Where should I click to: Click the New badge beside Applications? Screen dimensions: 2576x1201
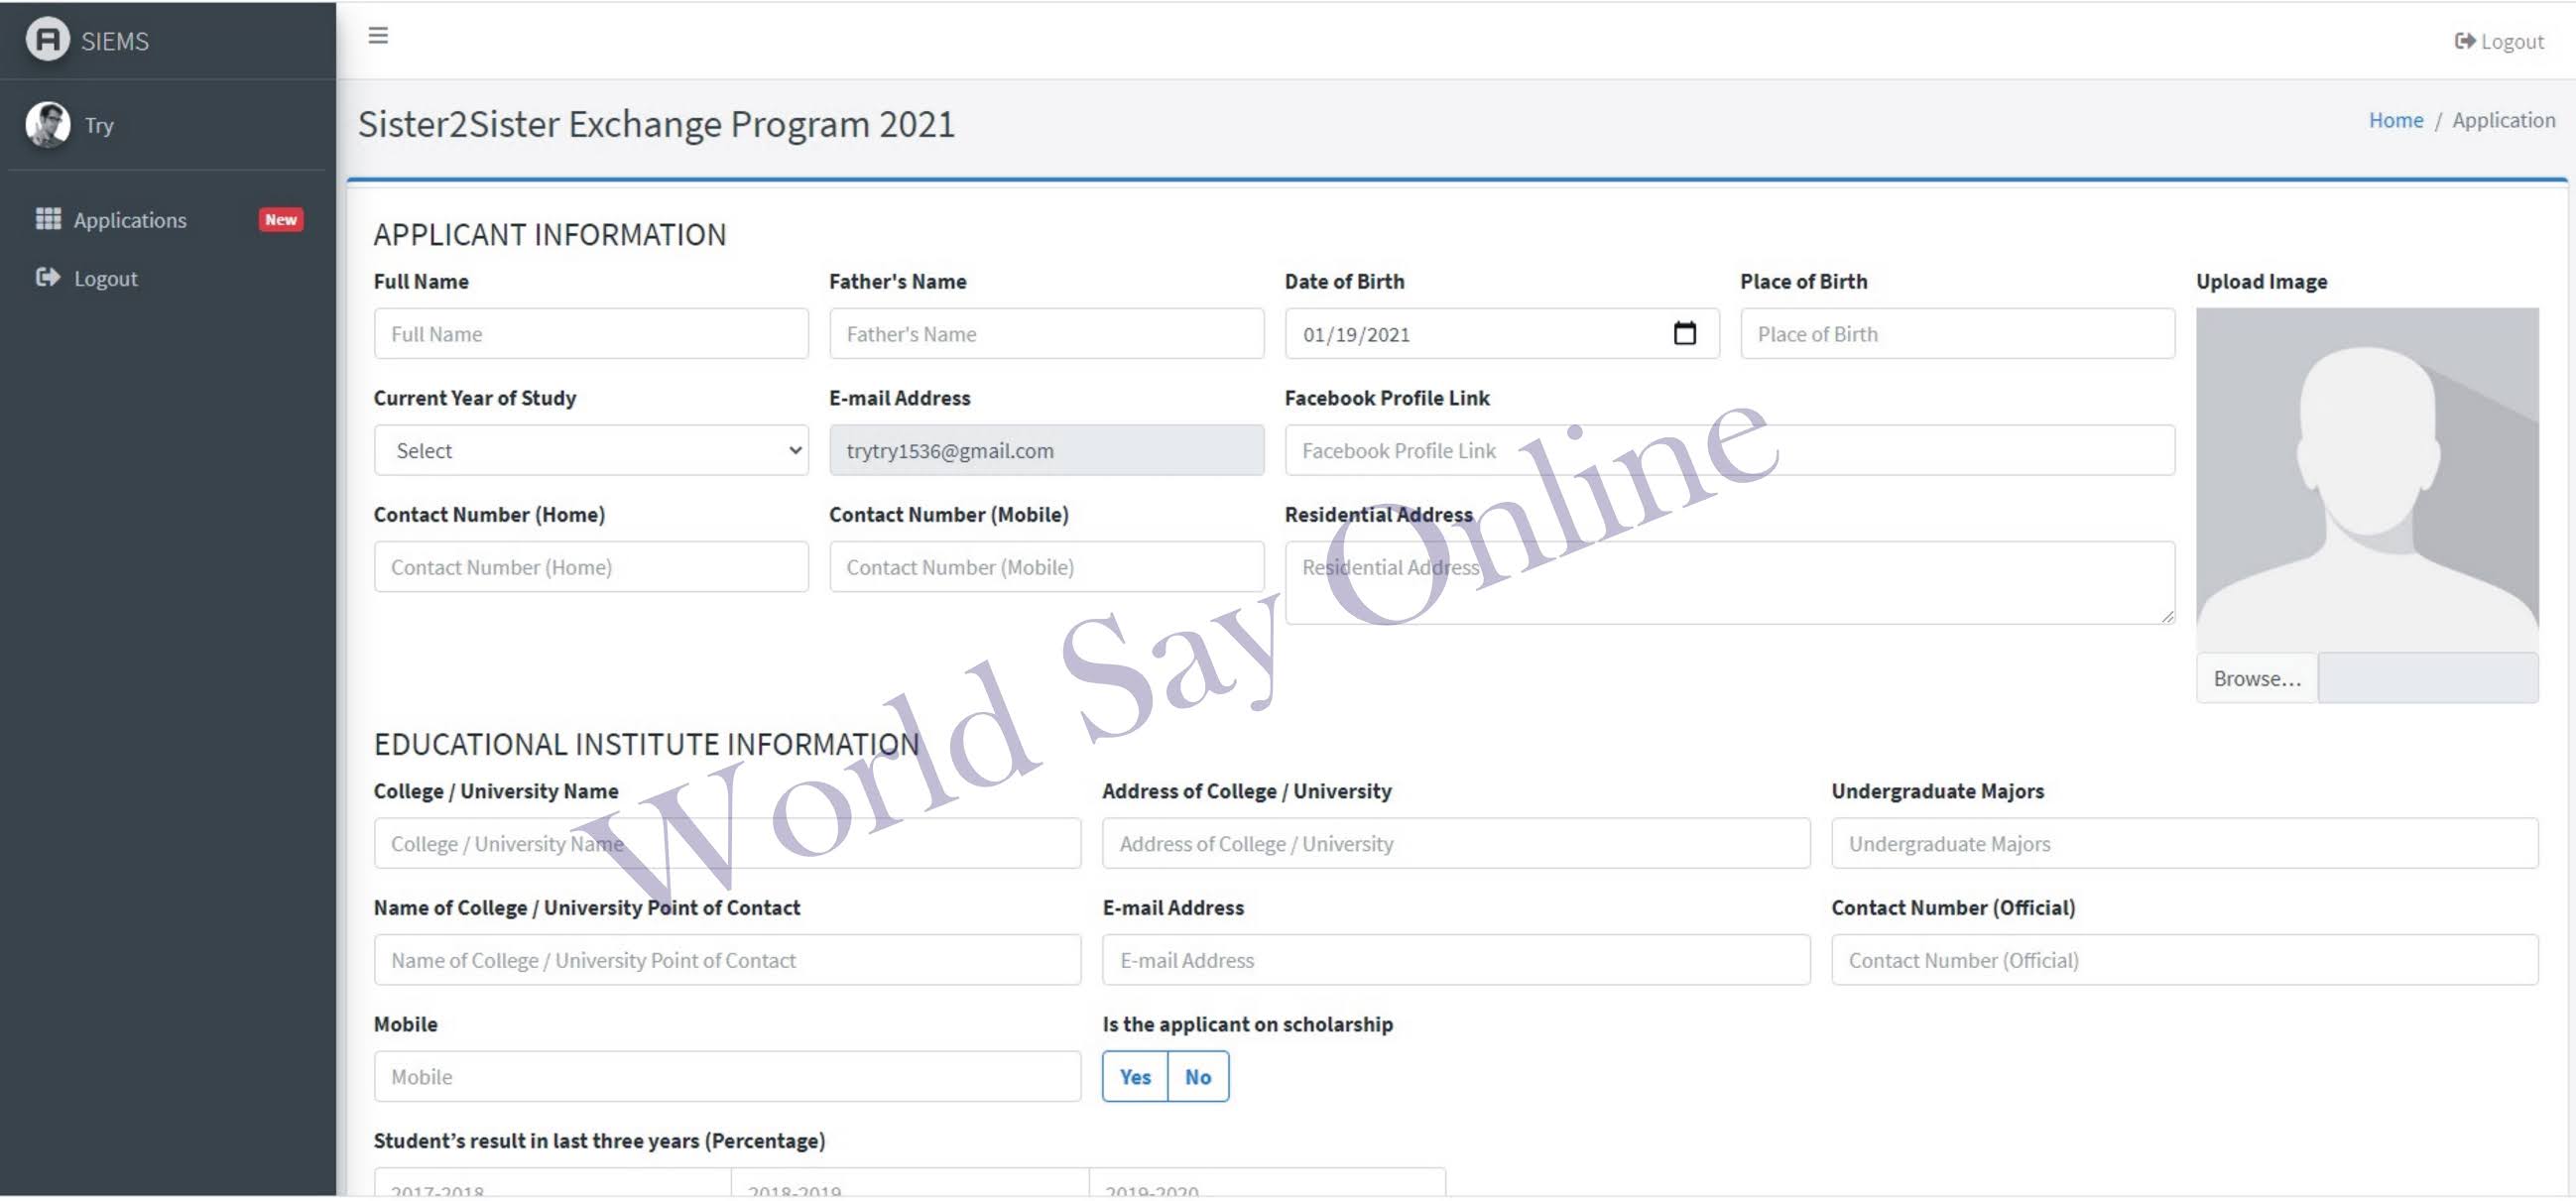click(280, 220)
